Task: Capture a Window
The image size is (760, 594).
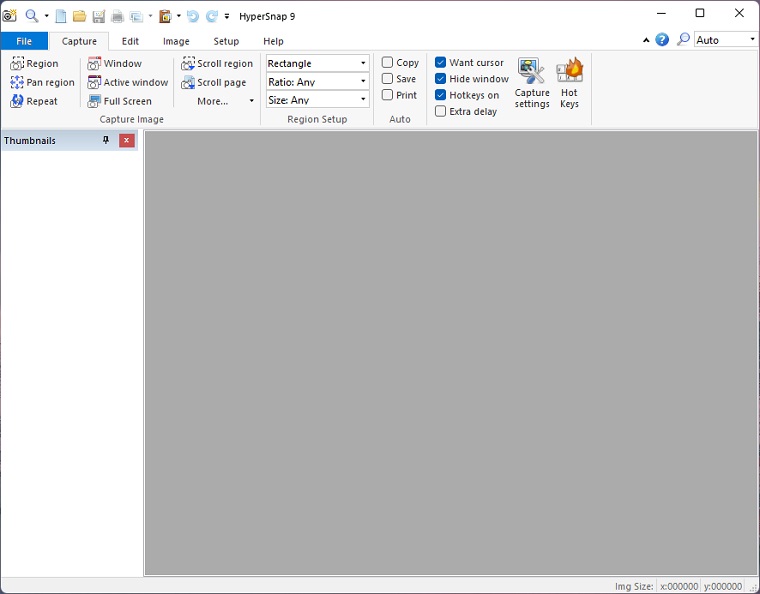Action: [x=115, y=63]
